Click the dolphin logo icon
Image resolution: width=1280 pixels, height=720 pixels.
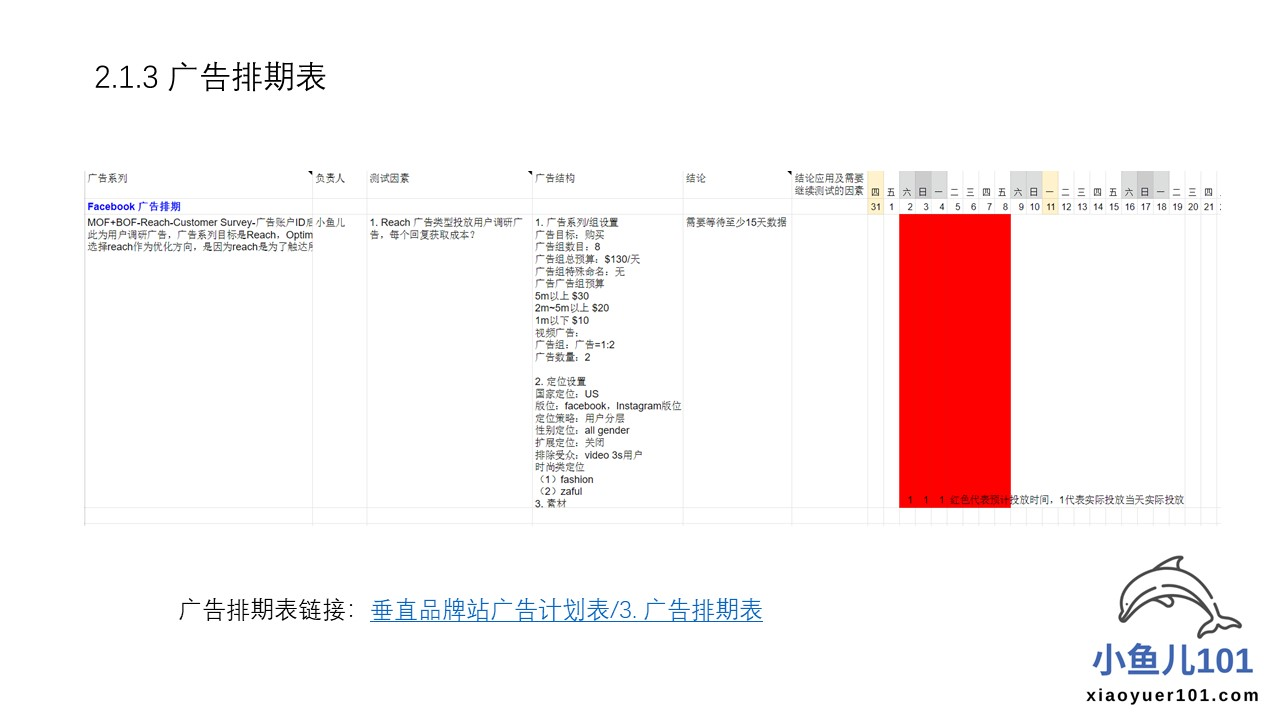1178,600
